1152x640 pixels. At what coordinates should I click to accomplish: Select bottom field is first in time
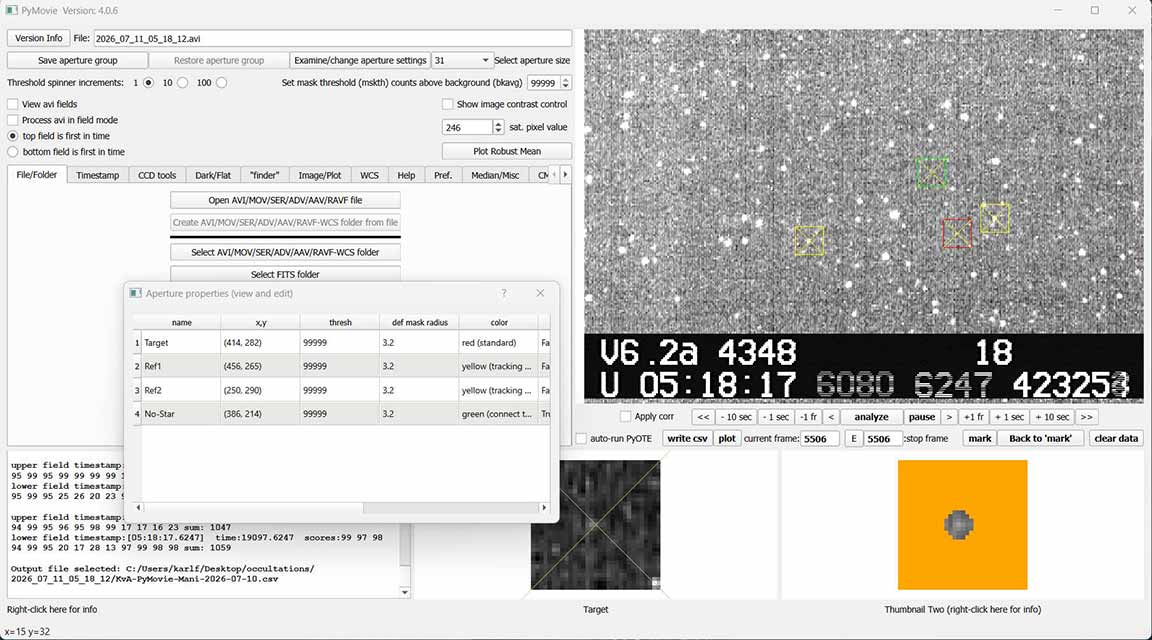tap(12, 152)
